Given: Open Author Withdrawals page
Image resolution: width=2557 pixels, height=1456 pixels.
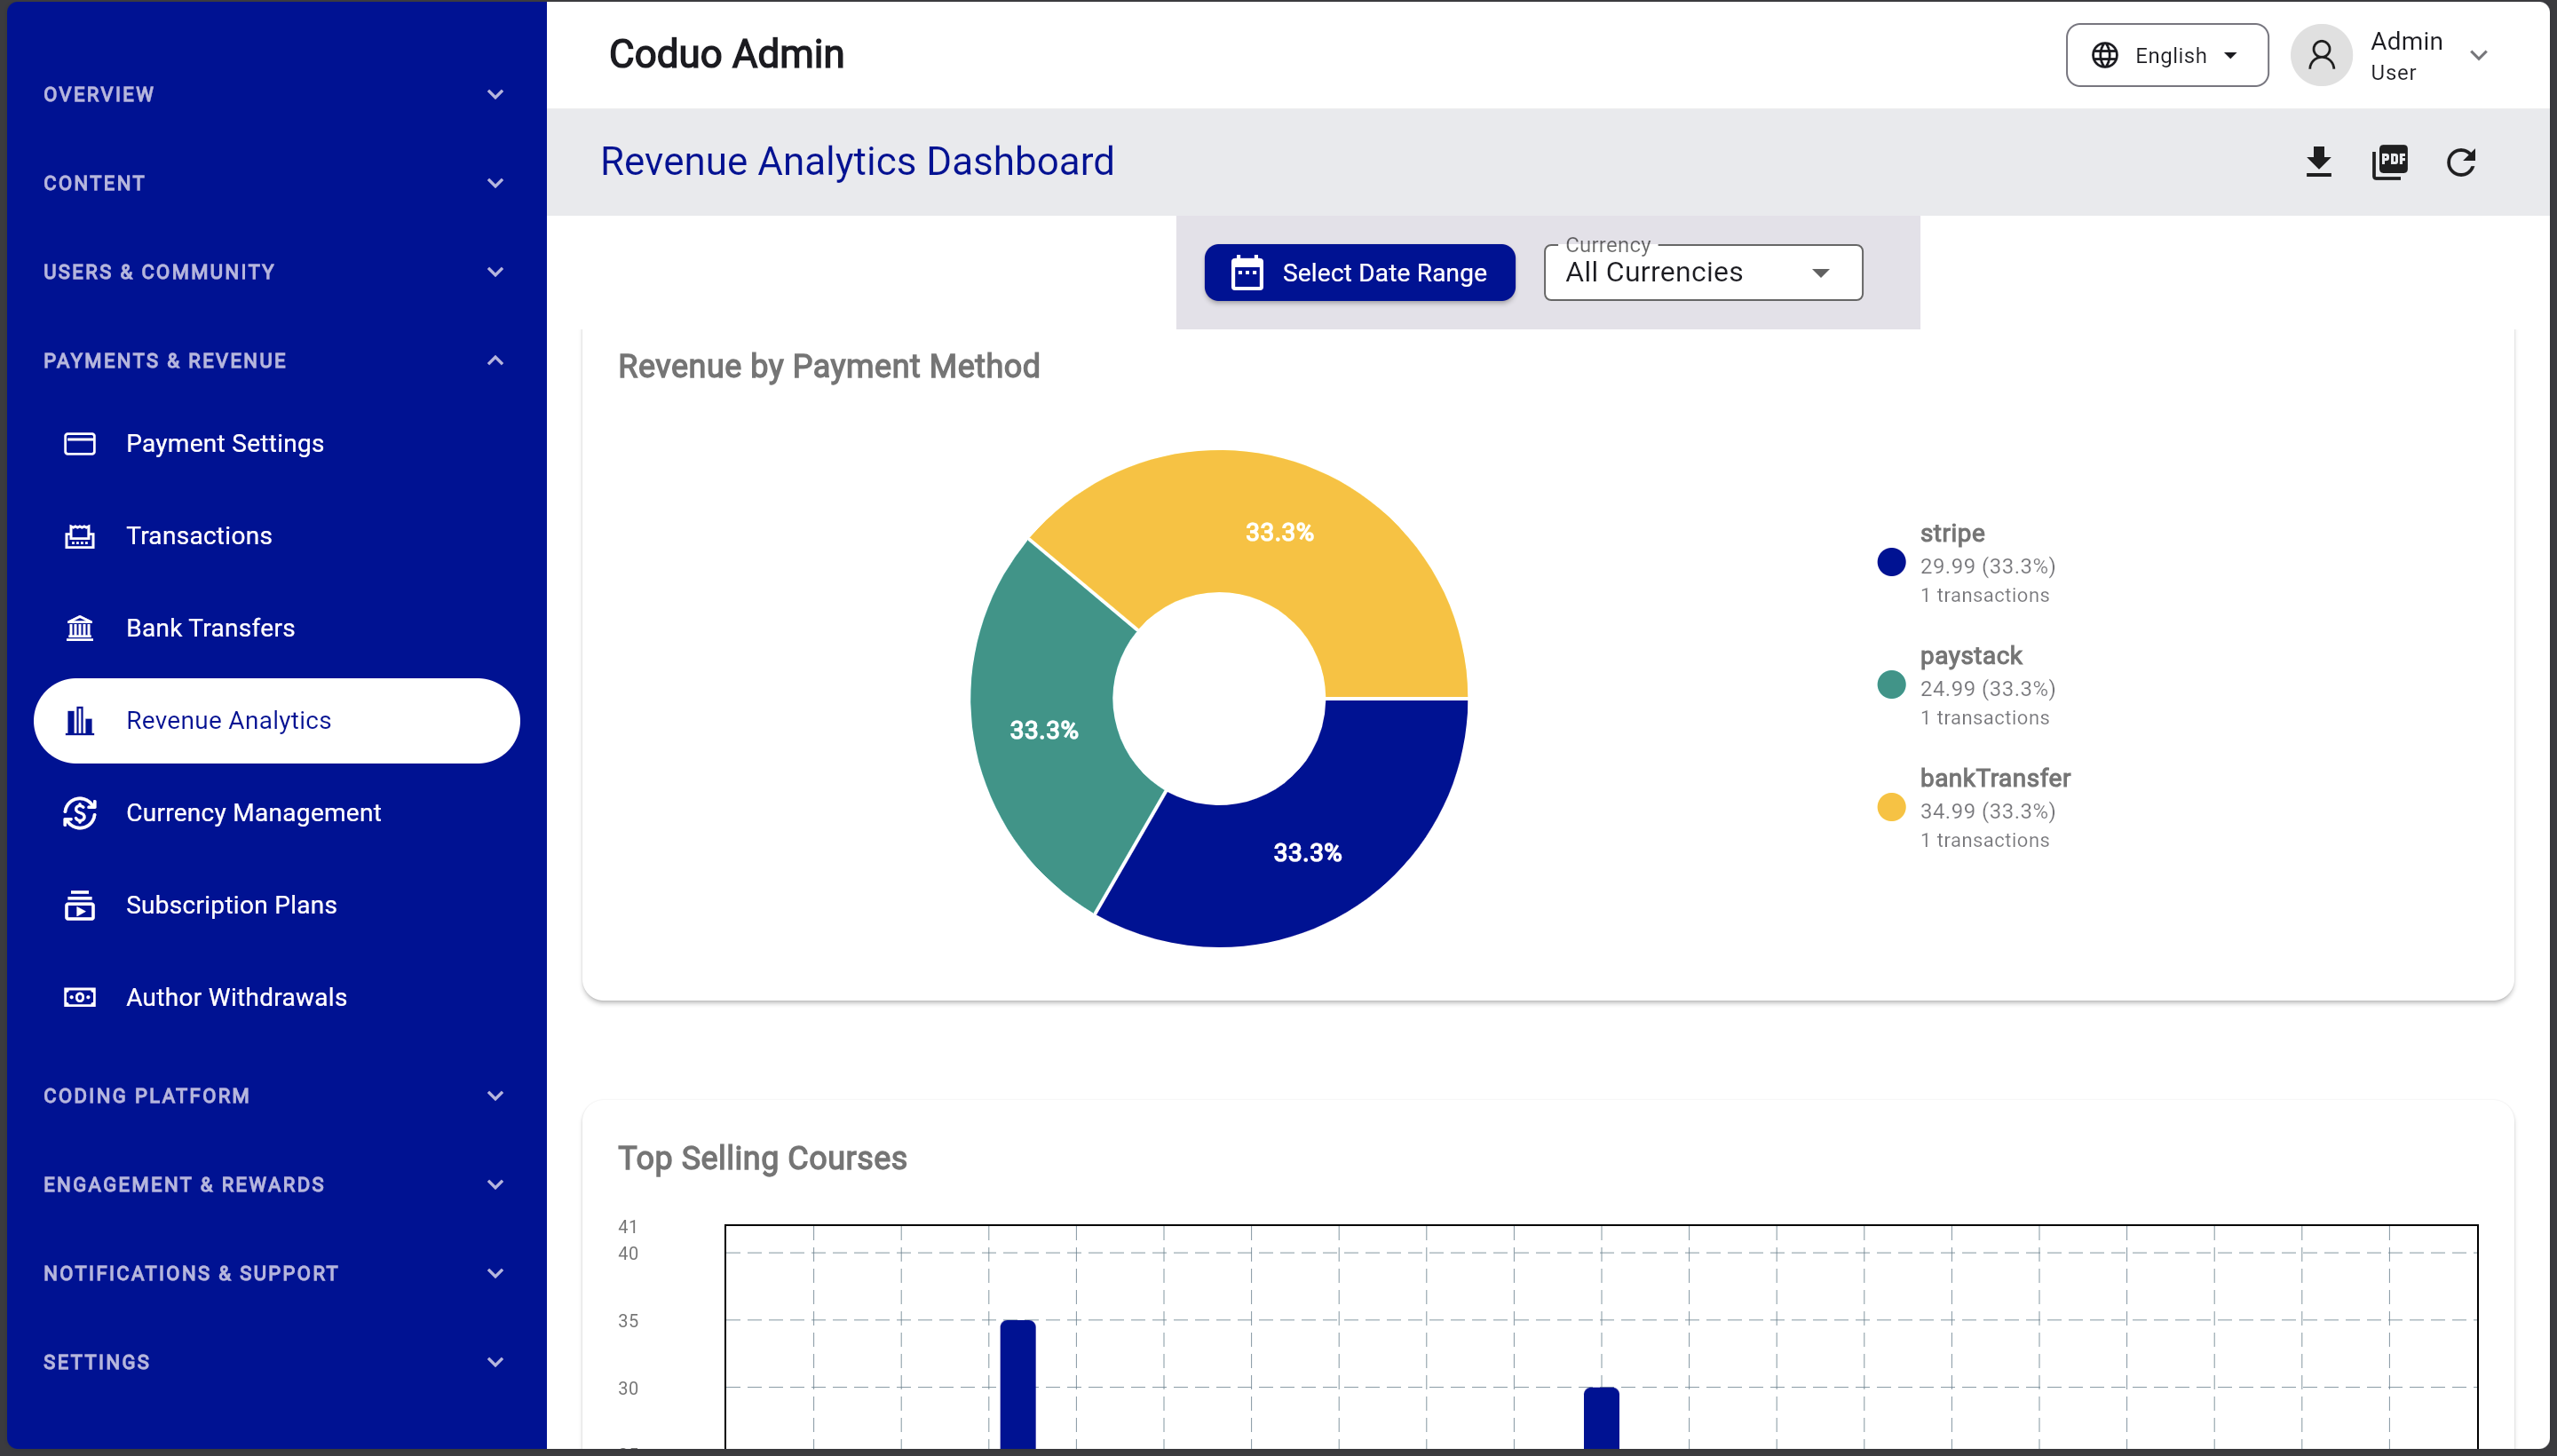Looking at the screenshot, I should (x=276, y=997).
